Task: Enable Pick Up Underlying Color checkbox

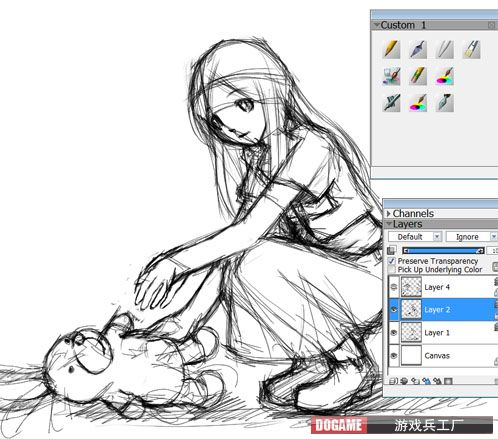Action: pos(392,269)
